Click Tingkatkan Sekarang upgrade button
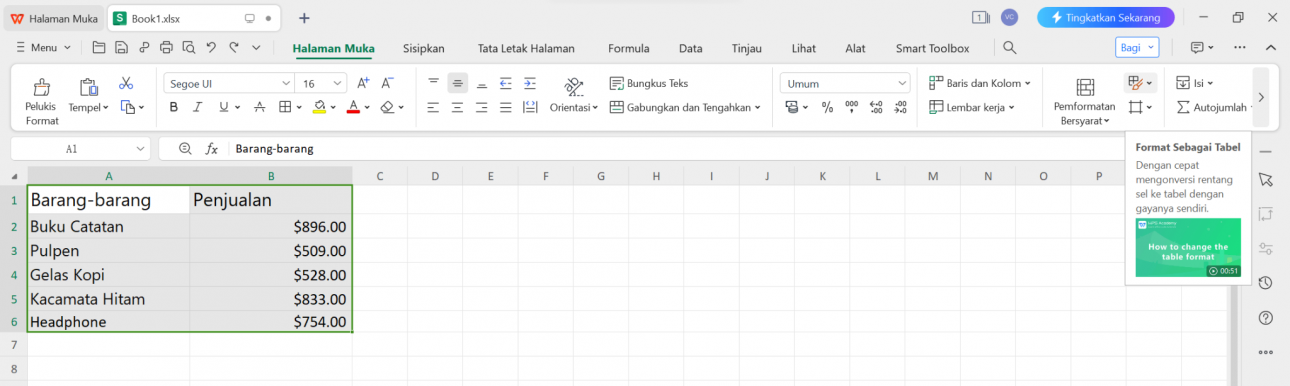This screenshot has width=1290, height=386. [x=1105, y=17]
